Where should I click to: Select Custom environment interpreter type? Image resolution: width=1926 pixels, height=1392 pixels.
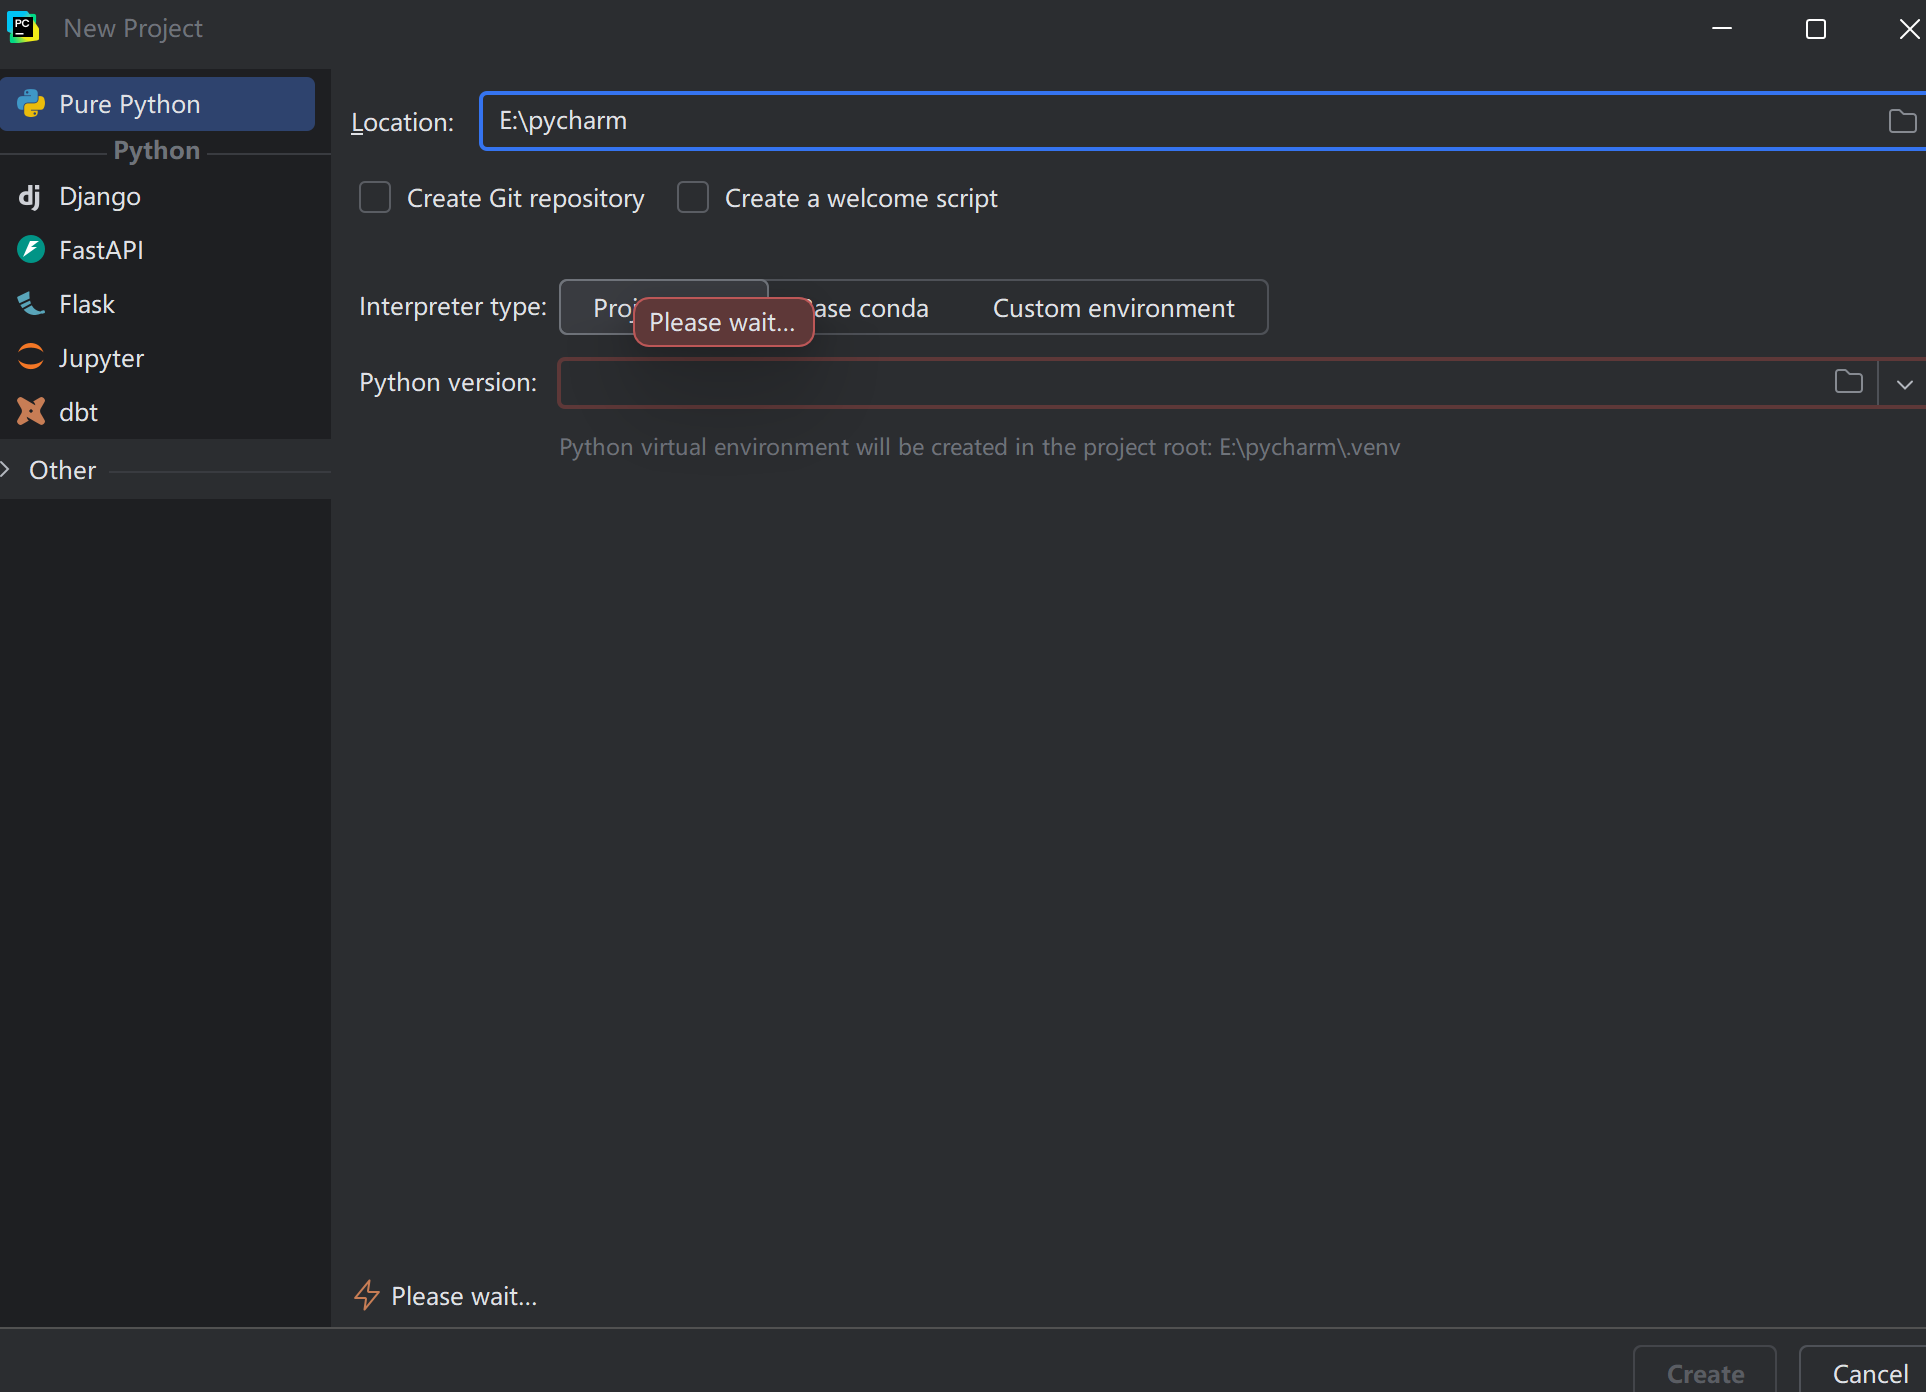1113,308
